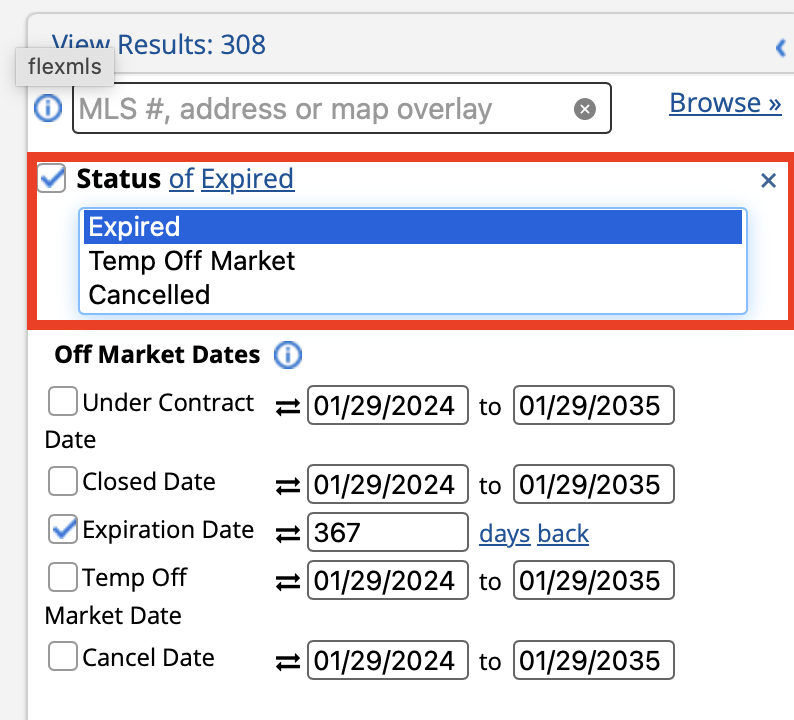Screen dimensions: 794x720
Task: Select Temp Off Market in status list
Action: click(x=413, y=261)
